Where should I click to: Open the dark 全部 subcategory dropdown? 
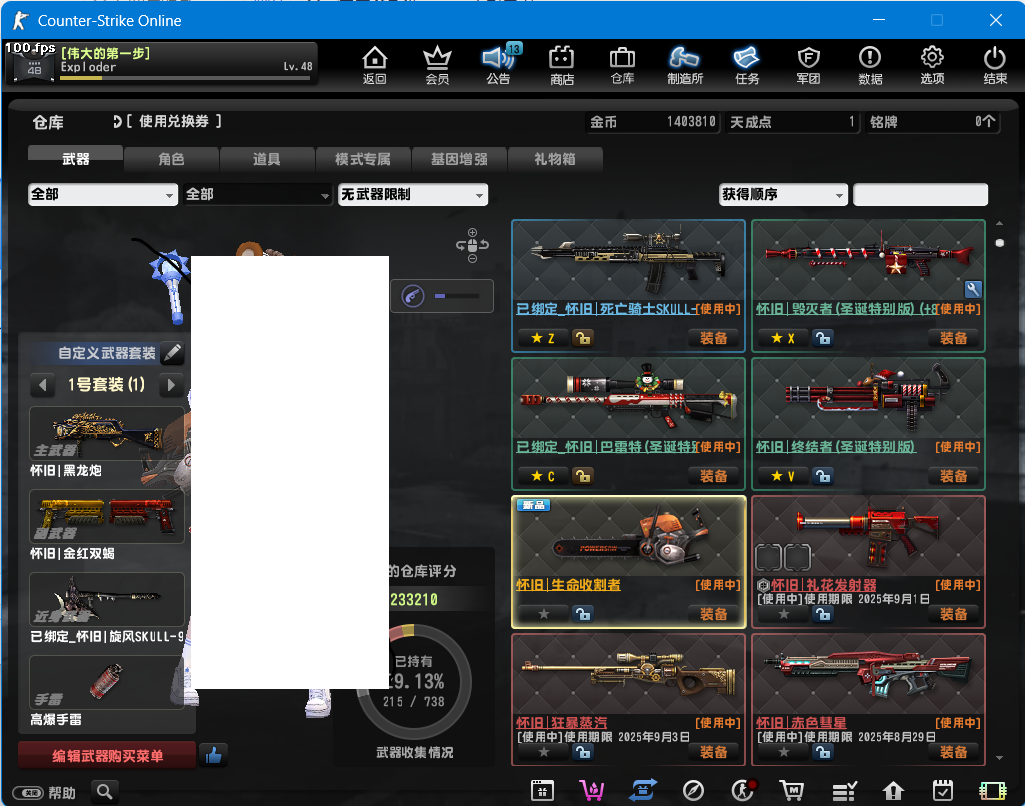(x=258, y=195)
